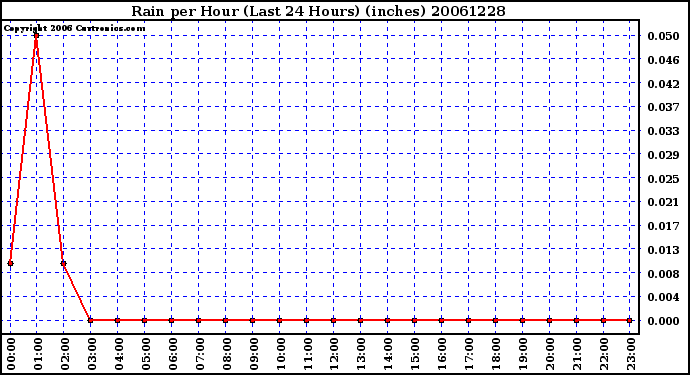Click the 14:00 time axis label

(388, 354)
